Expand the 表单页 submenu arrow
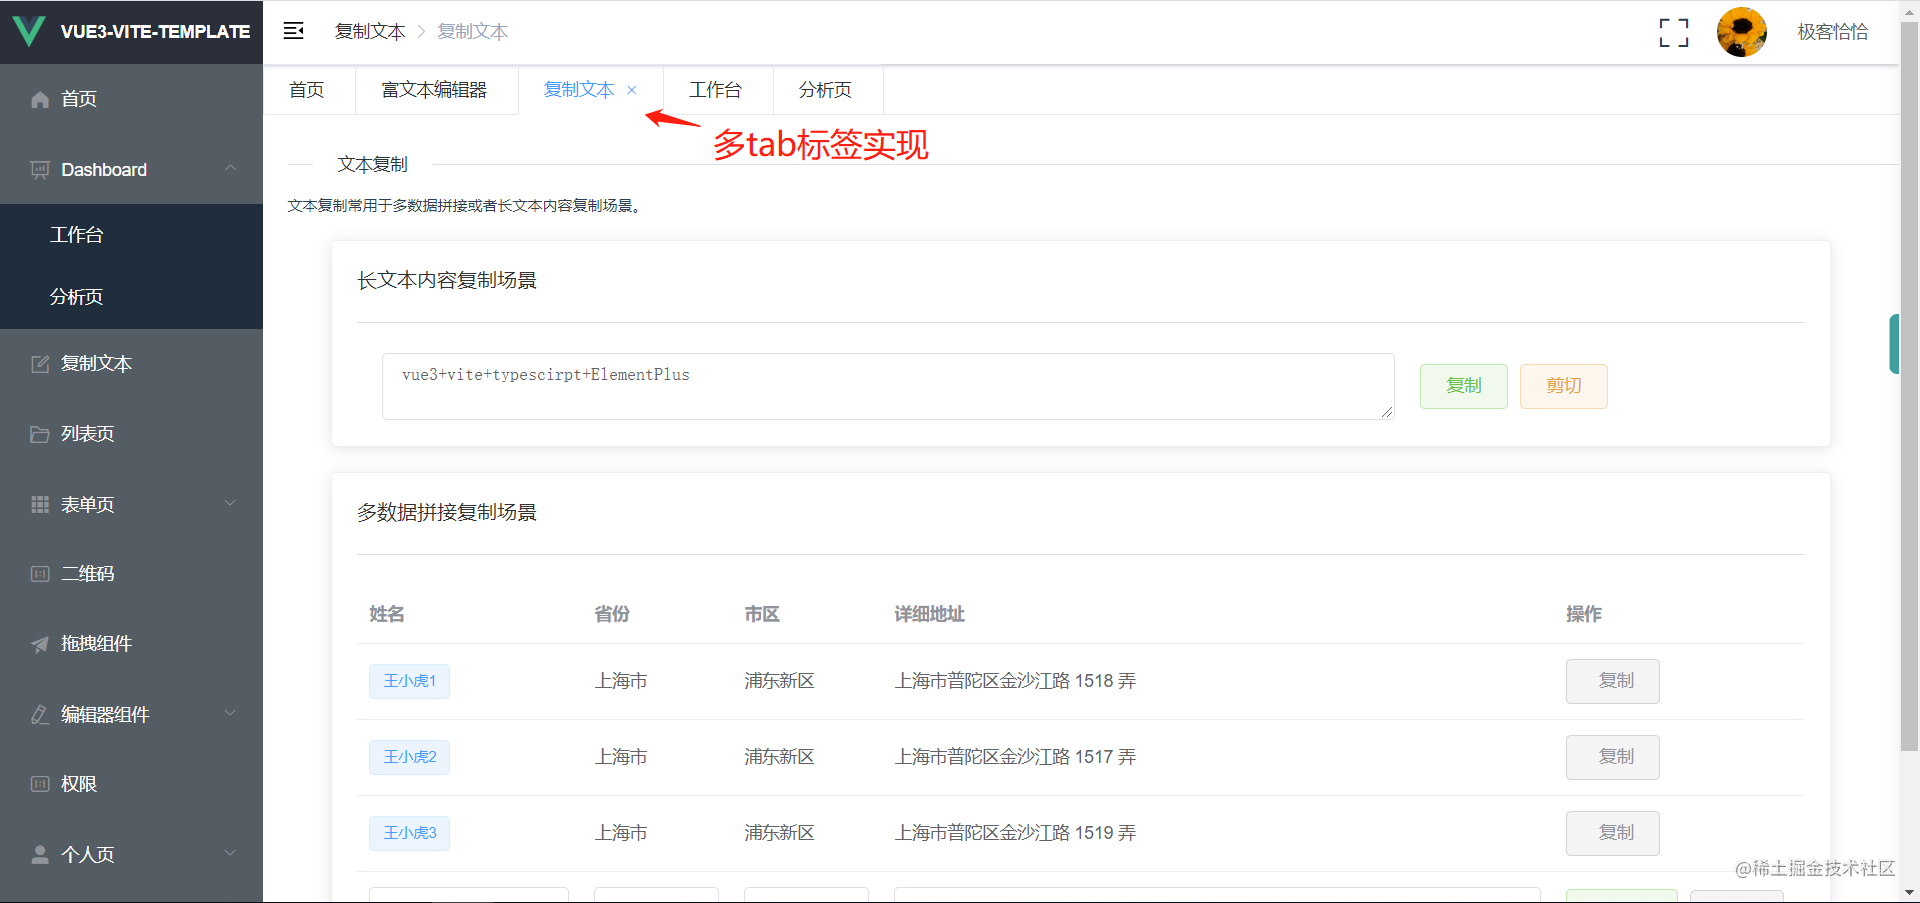This screenshot has height=903, width=1920. (x=231, y=503)
